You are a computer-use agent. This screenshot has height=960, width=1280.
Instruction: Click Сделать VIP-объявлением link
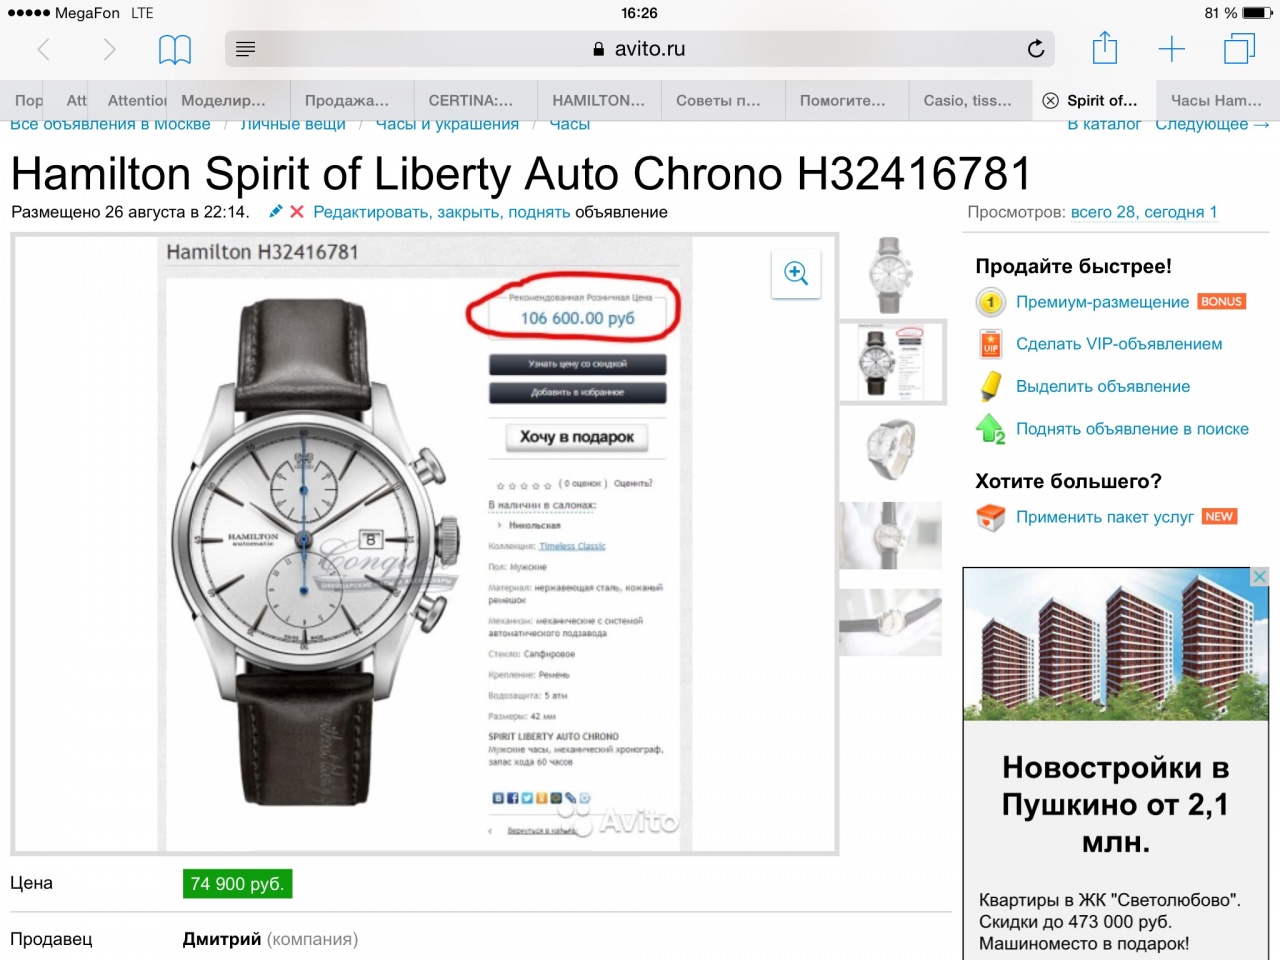(1119, 344)
